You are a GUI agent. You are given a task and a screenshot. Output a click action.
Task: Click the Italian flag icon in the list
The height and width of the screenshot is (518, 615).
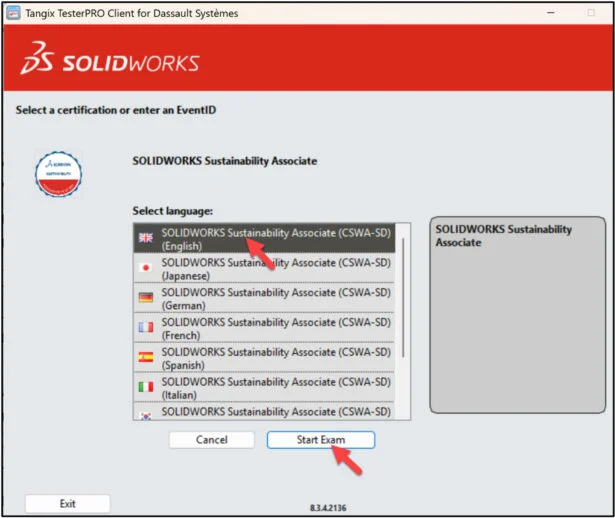145,385
